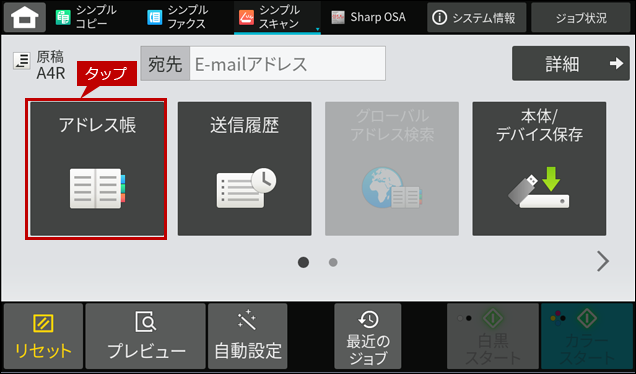Image resolution: width=636 pixels, height=374 pixels.
Task: Open プレビュー preview
Action: coord(146,336)
